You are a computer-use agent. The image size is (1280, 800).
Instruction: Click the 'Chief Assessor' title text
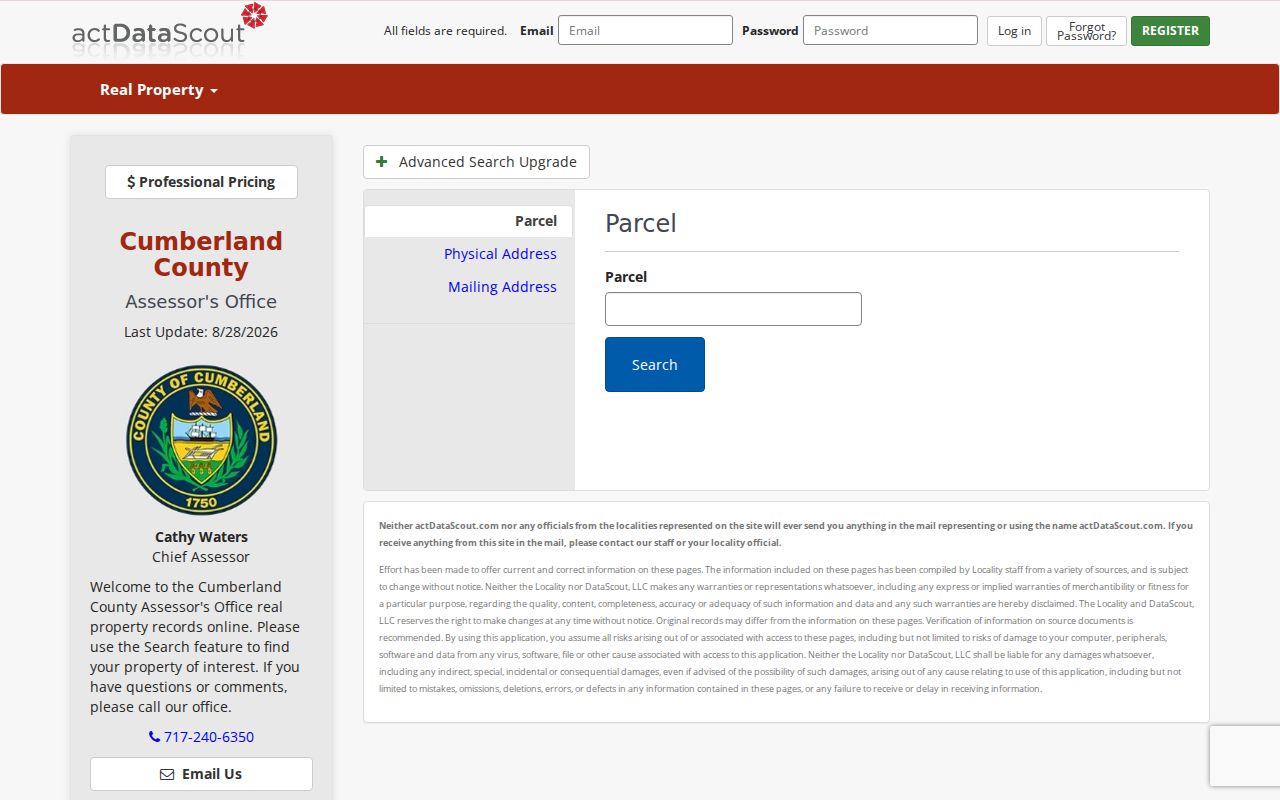tap(201, 557)
